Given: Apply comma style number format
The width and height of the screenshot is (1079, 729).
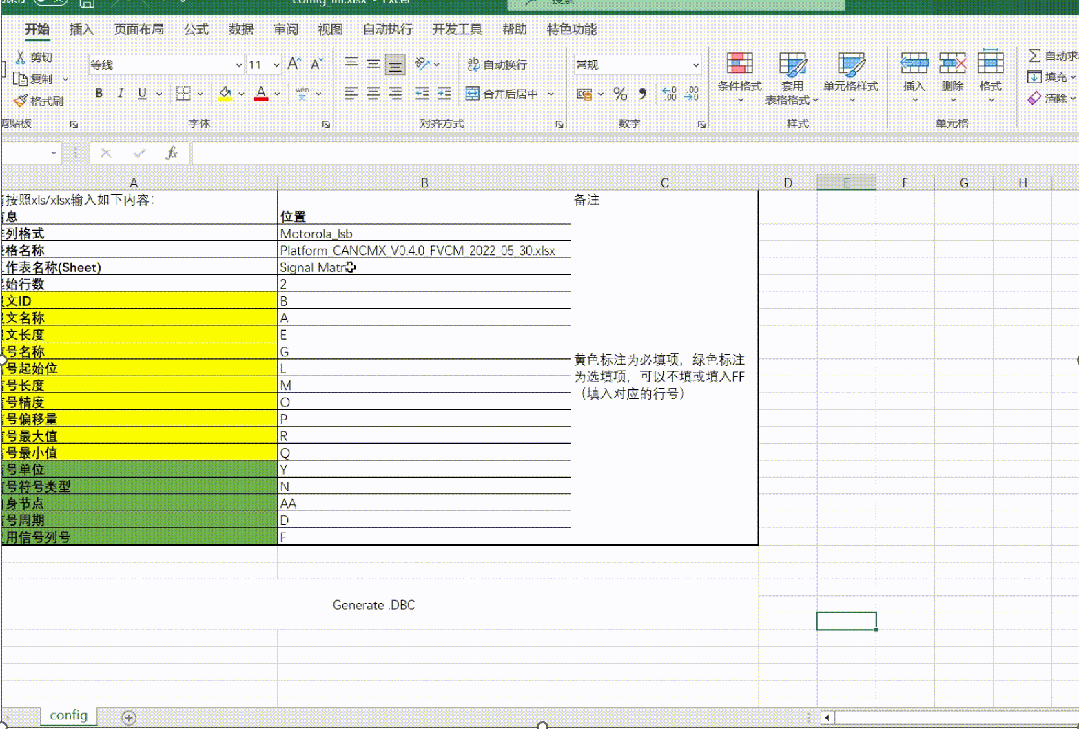Looking at the screenshot, I should 642,94.
